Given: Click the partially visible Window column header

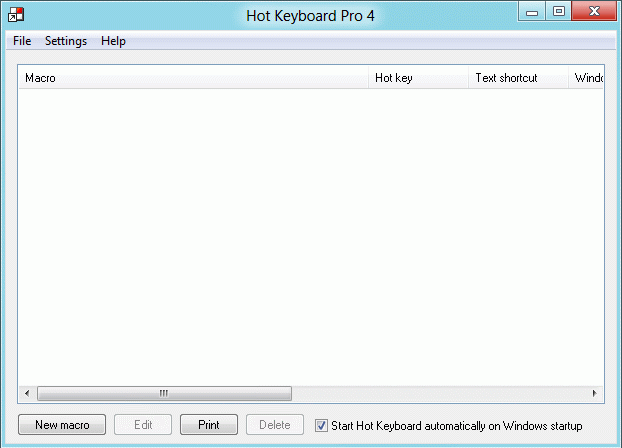Looking at the screenshot, I should [587, 78].
